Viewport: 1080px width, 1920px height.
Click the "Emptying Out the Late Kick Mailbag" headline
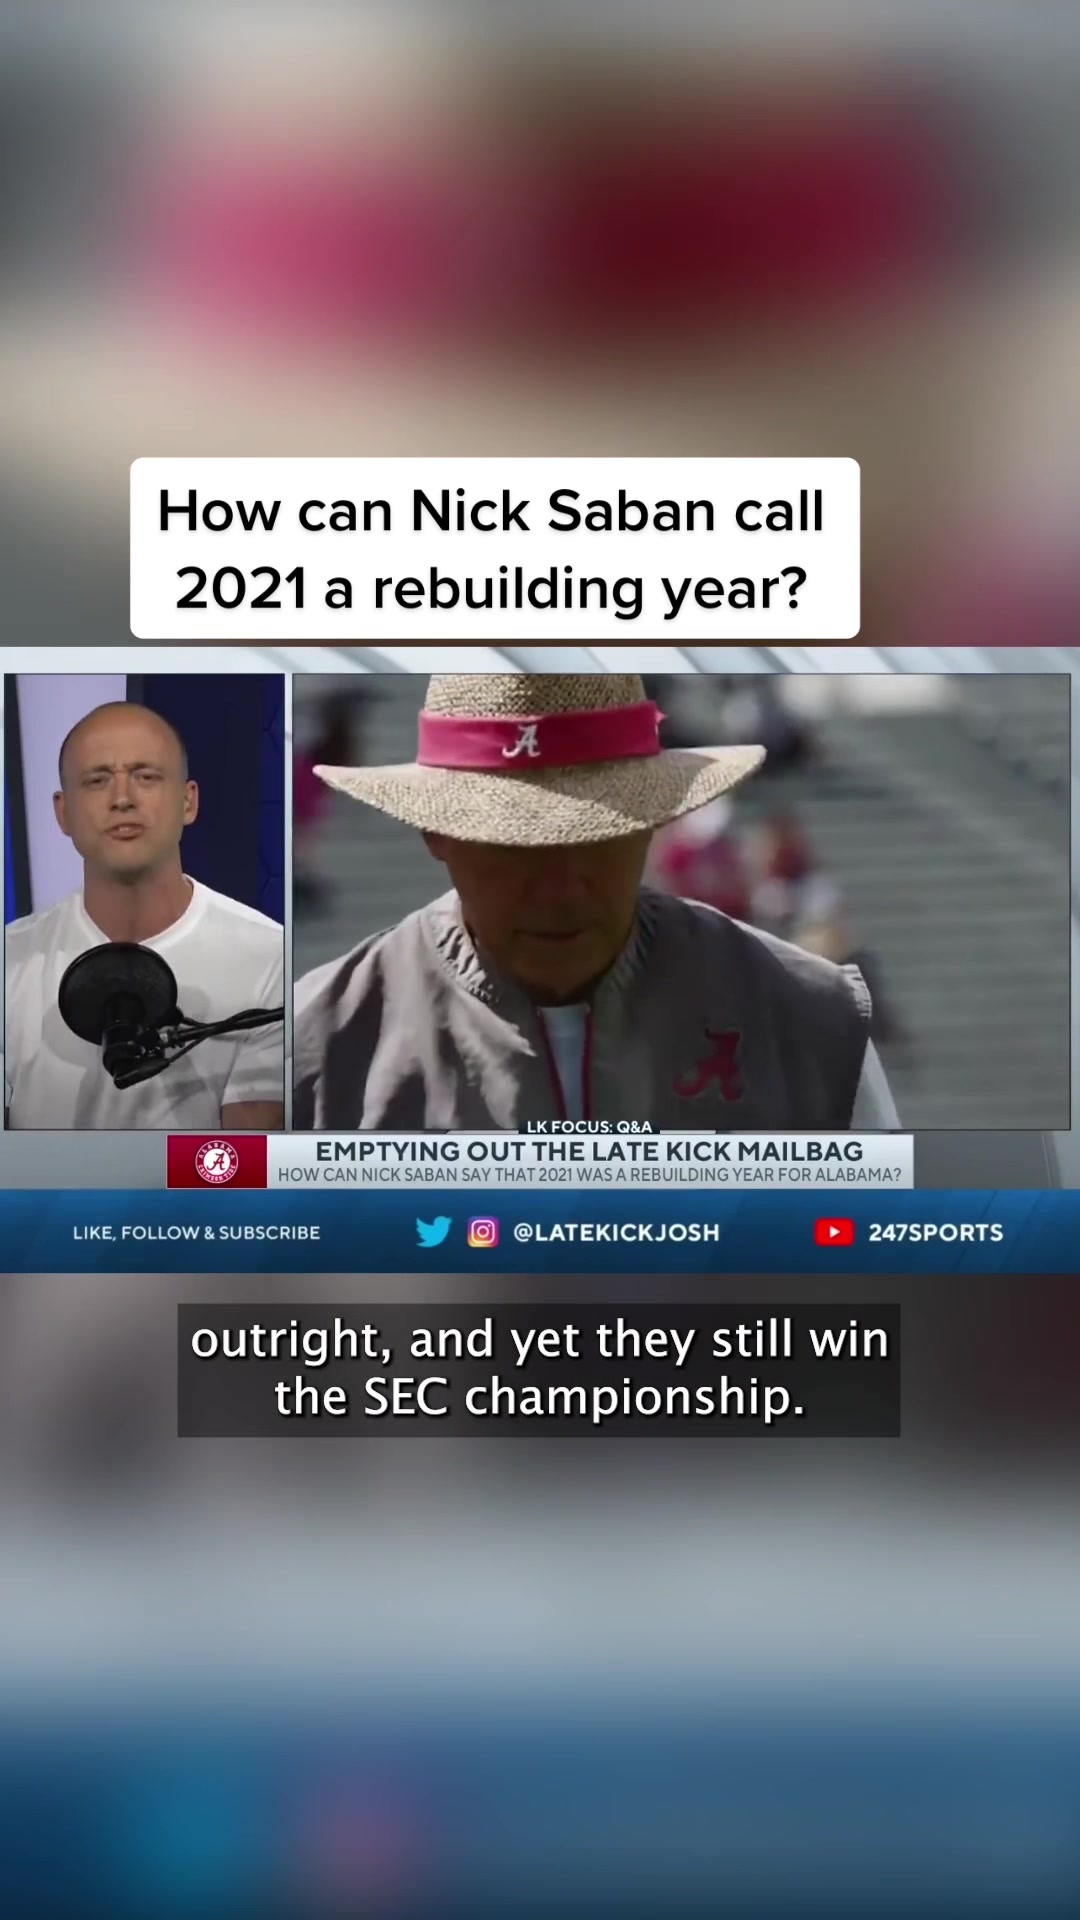[589, 1151]
